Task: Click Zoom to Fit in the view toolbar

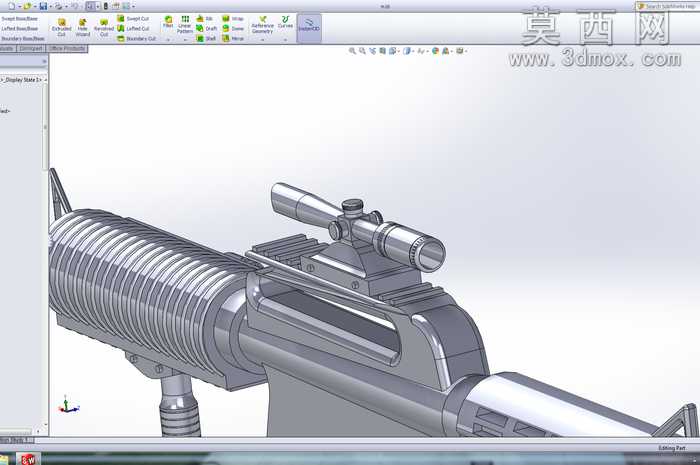Action: (352, 51)
